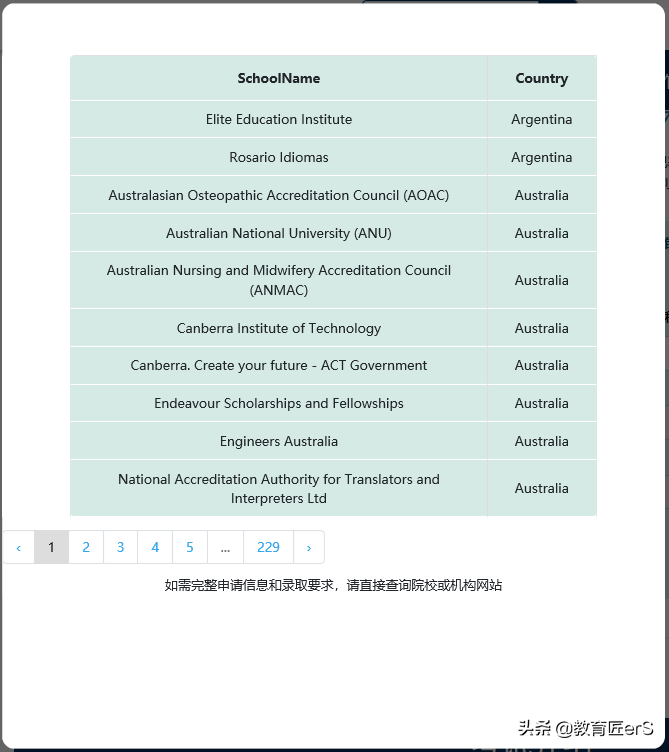Select Canberra. Create your future - ACT Government

point(279,365)
